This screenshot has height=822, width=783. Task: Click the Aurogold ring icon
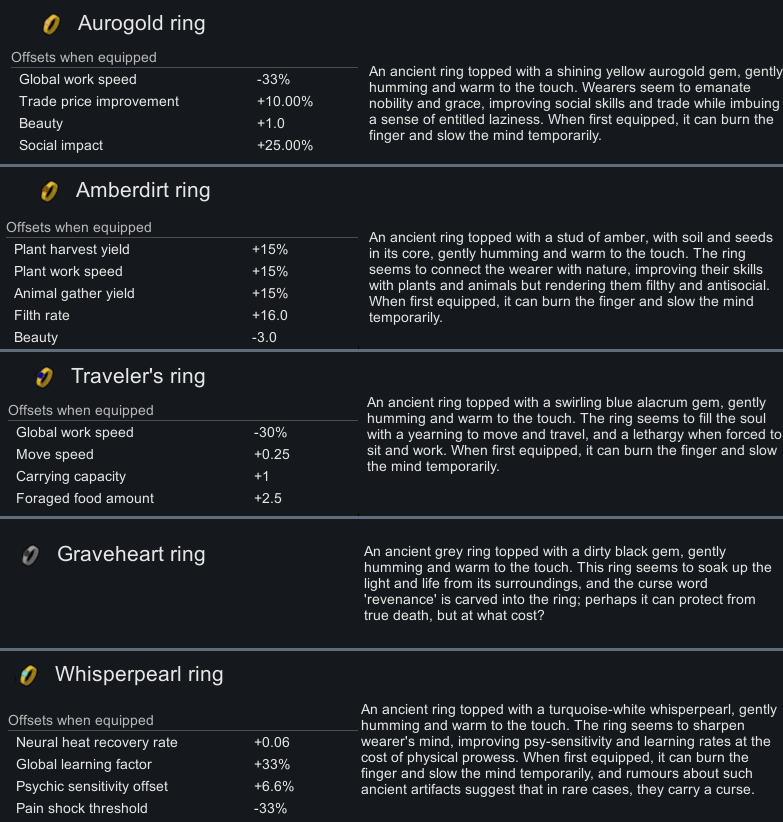point(51,25)
